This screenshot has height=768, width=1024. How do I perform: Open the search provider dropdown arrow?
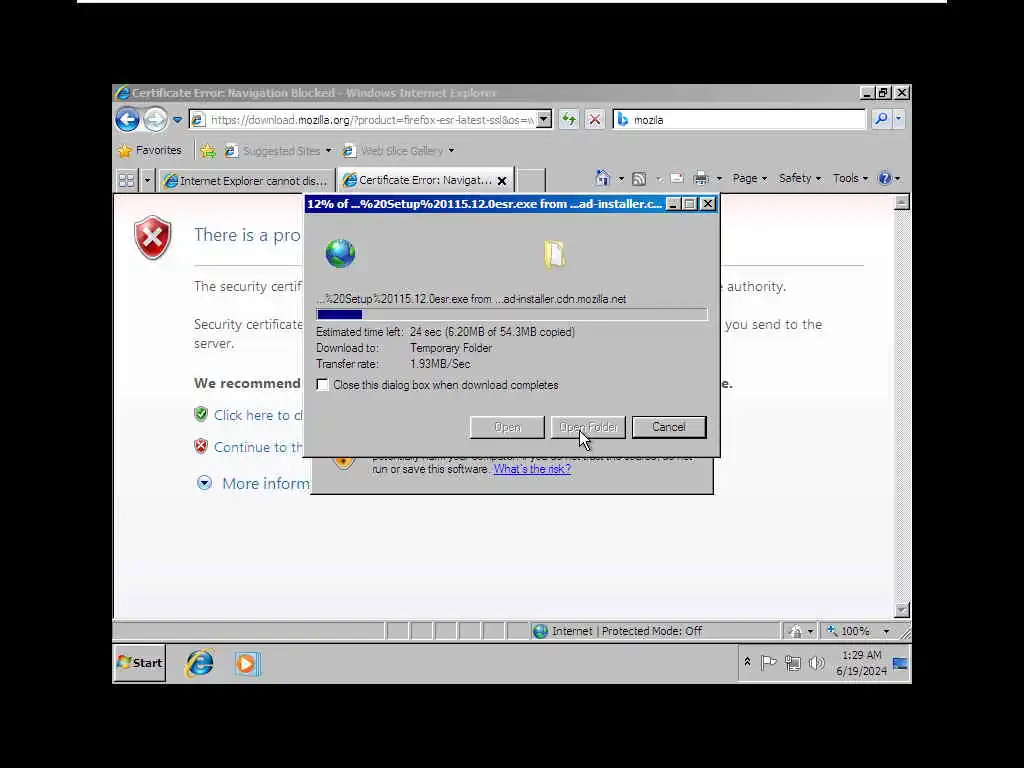[x=899, y=119]
